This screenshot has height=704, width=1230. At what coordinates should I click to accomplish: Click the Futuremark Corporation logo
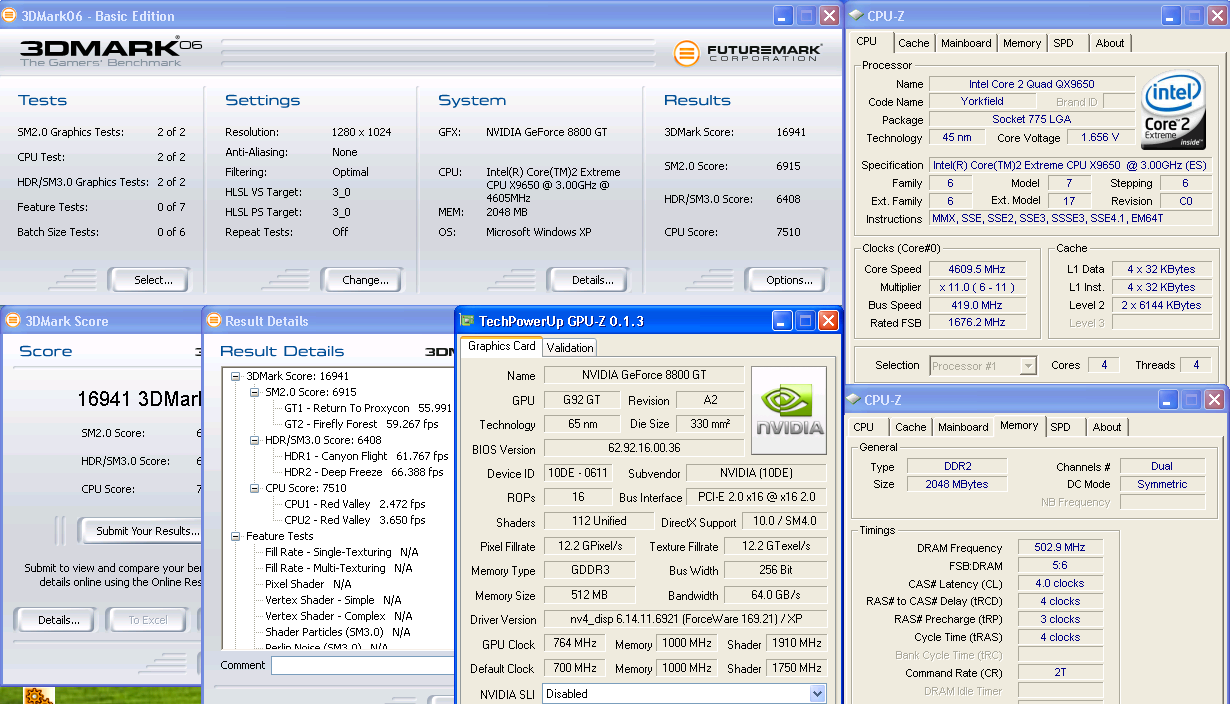click(748, 53)
